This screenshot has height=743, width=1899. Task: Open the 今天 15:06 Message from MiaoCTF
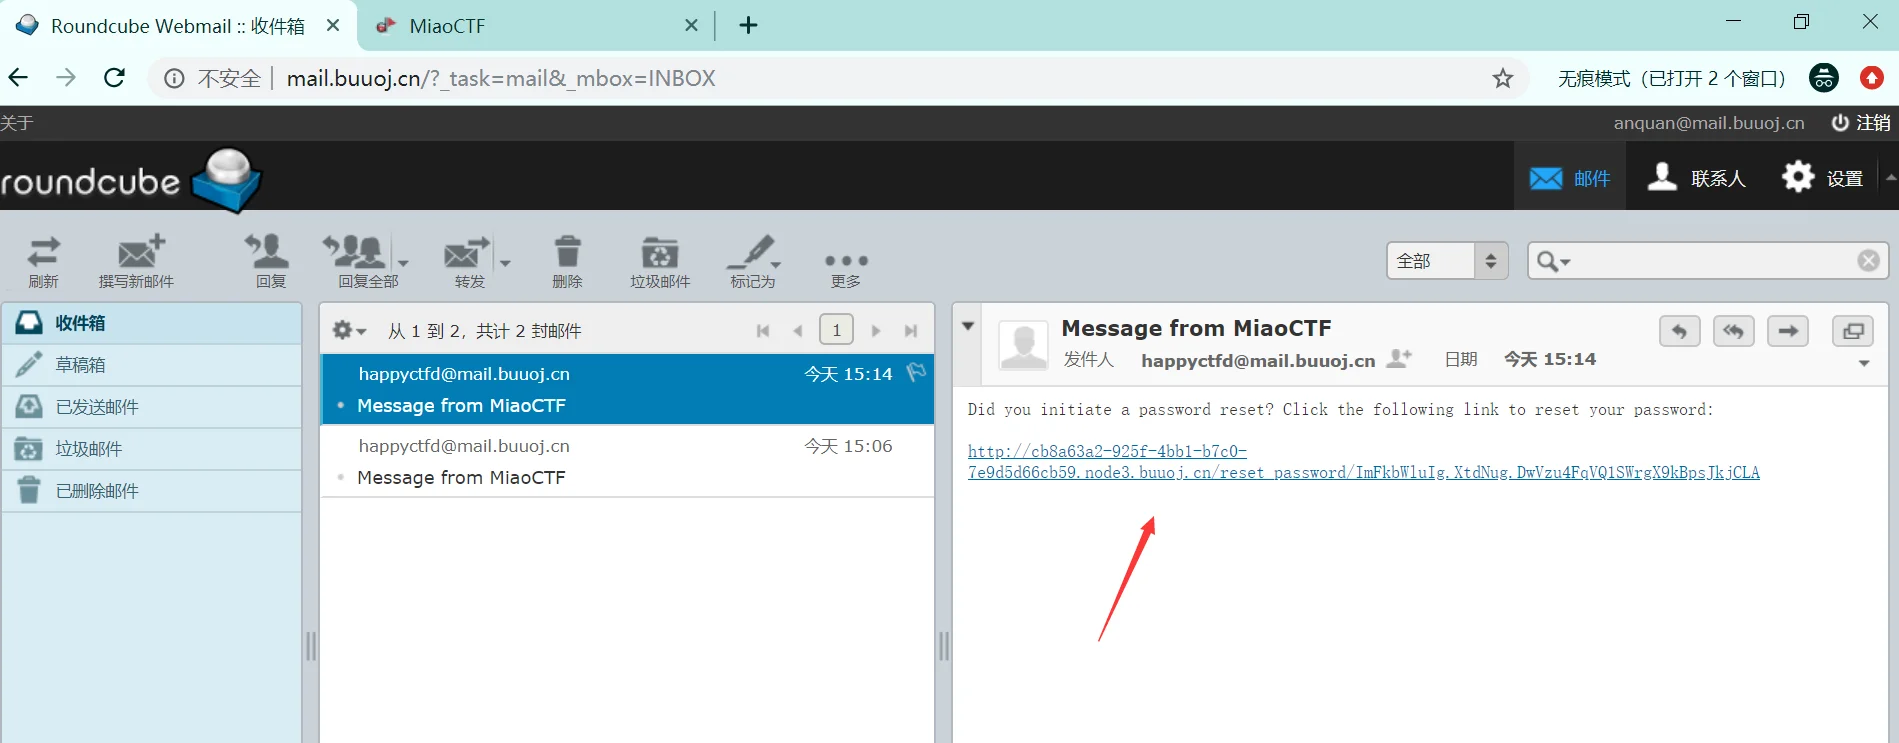tap(627, 461)
